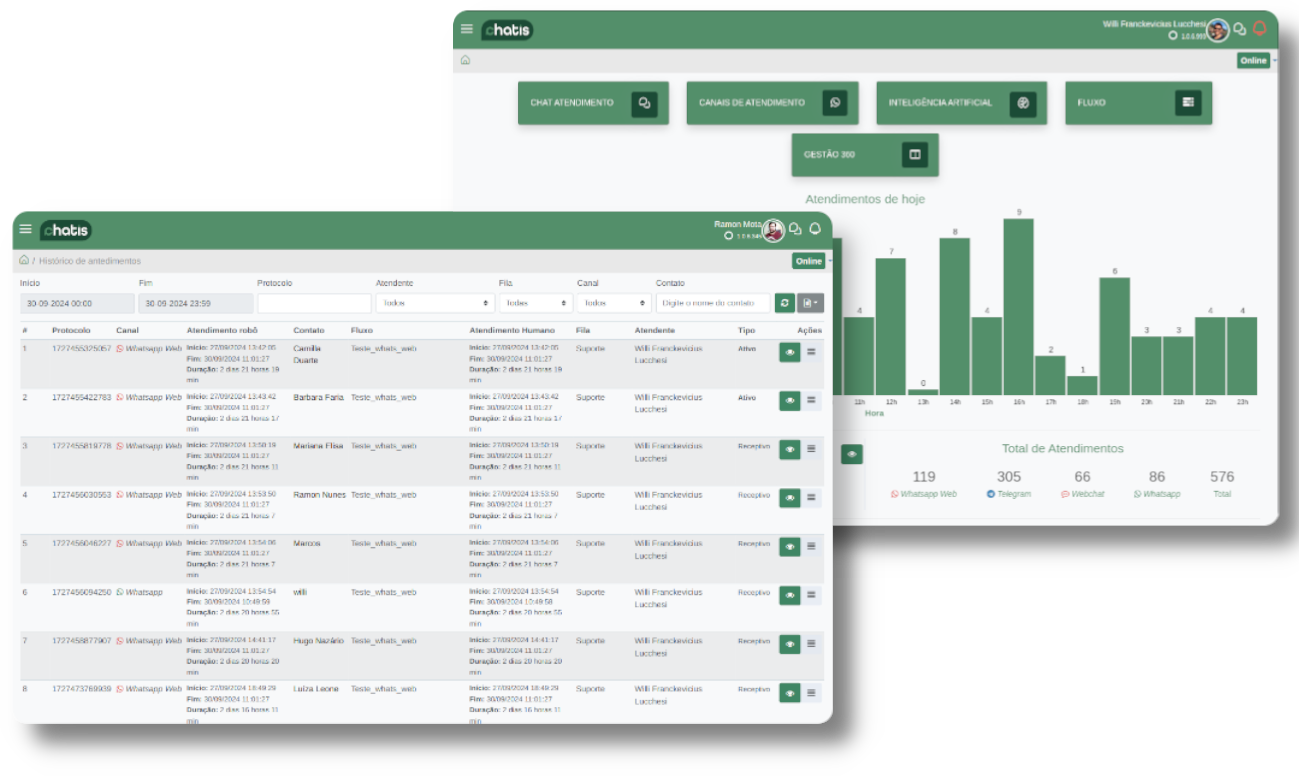1299x776 pixels.
Task: View details of Luiza Leone row
Action: coord(790,692)
